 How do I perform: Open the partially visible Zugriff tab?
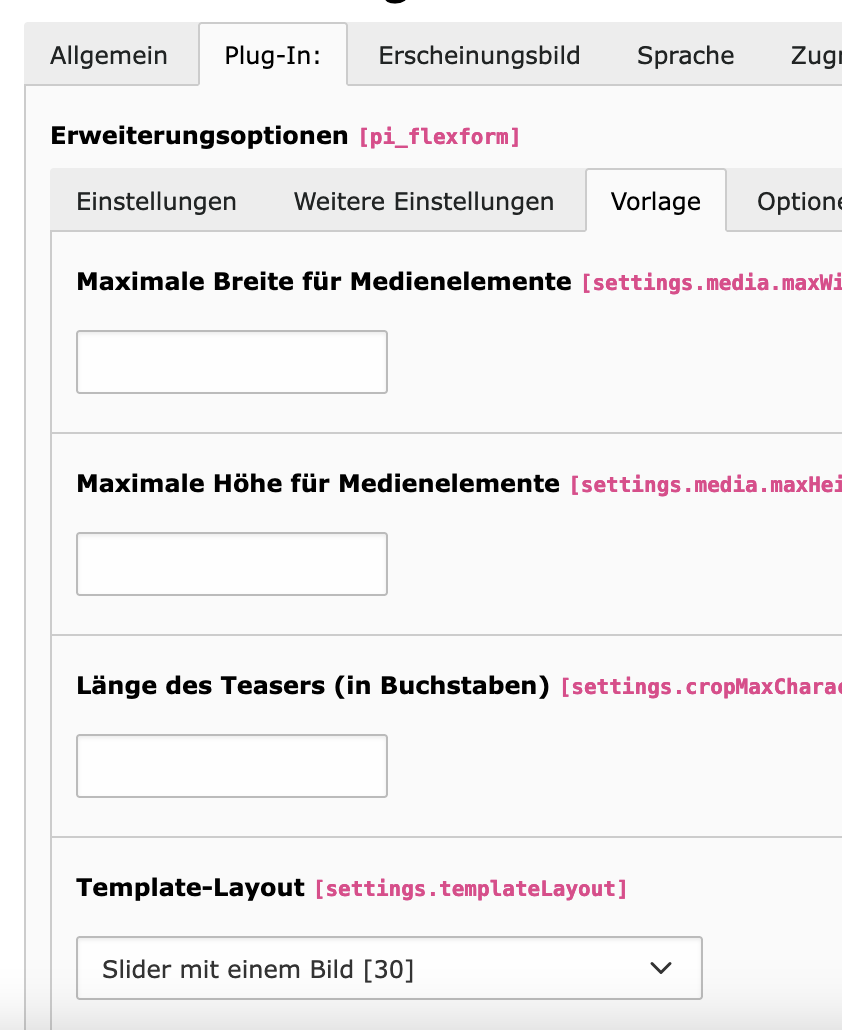coord(816,55)
